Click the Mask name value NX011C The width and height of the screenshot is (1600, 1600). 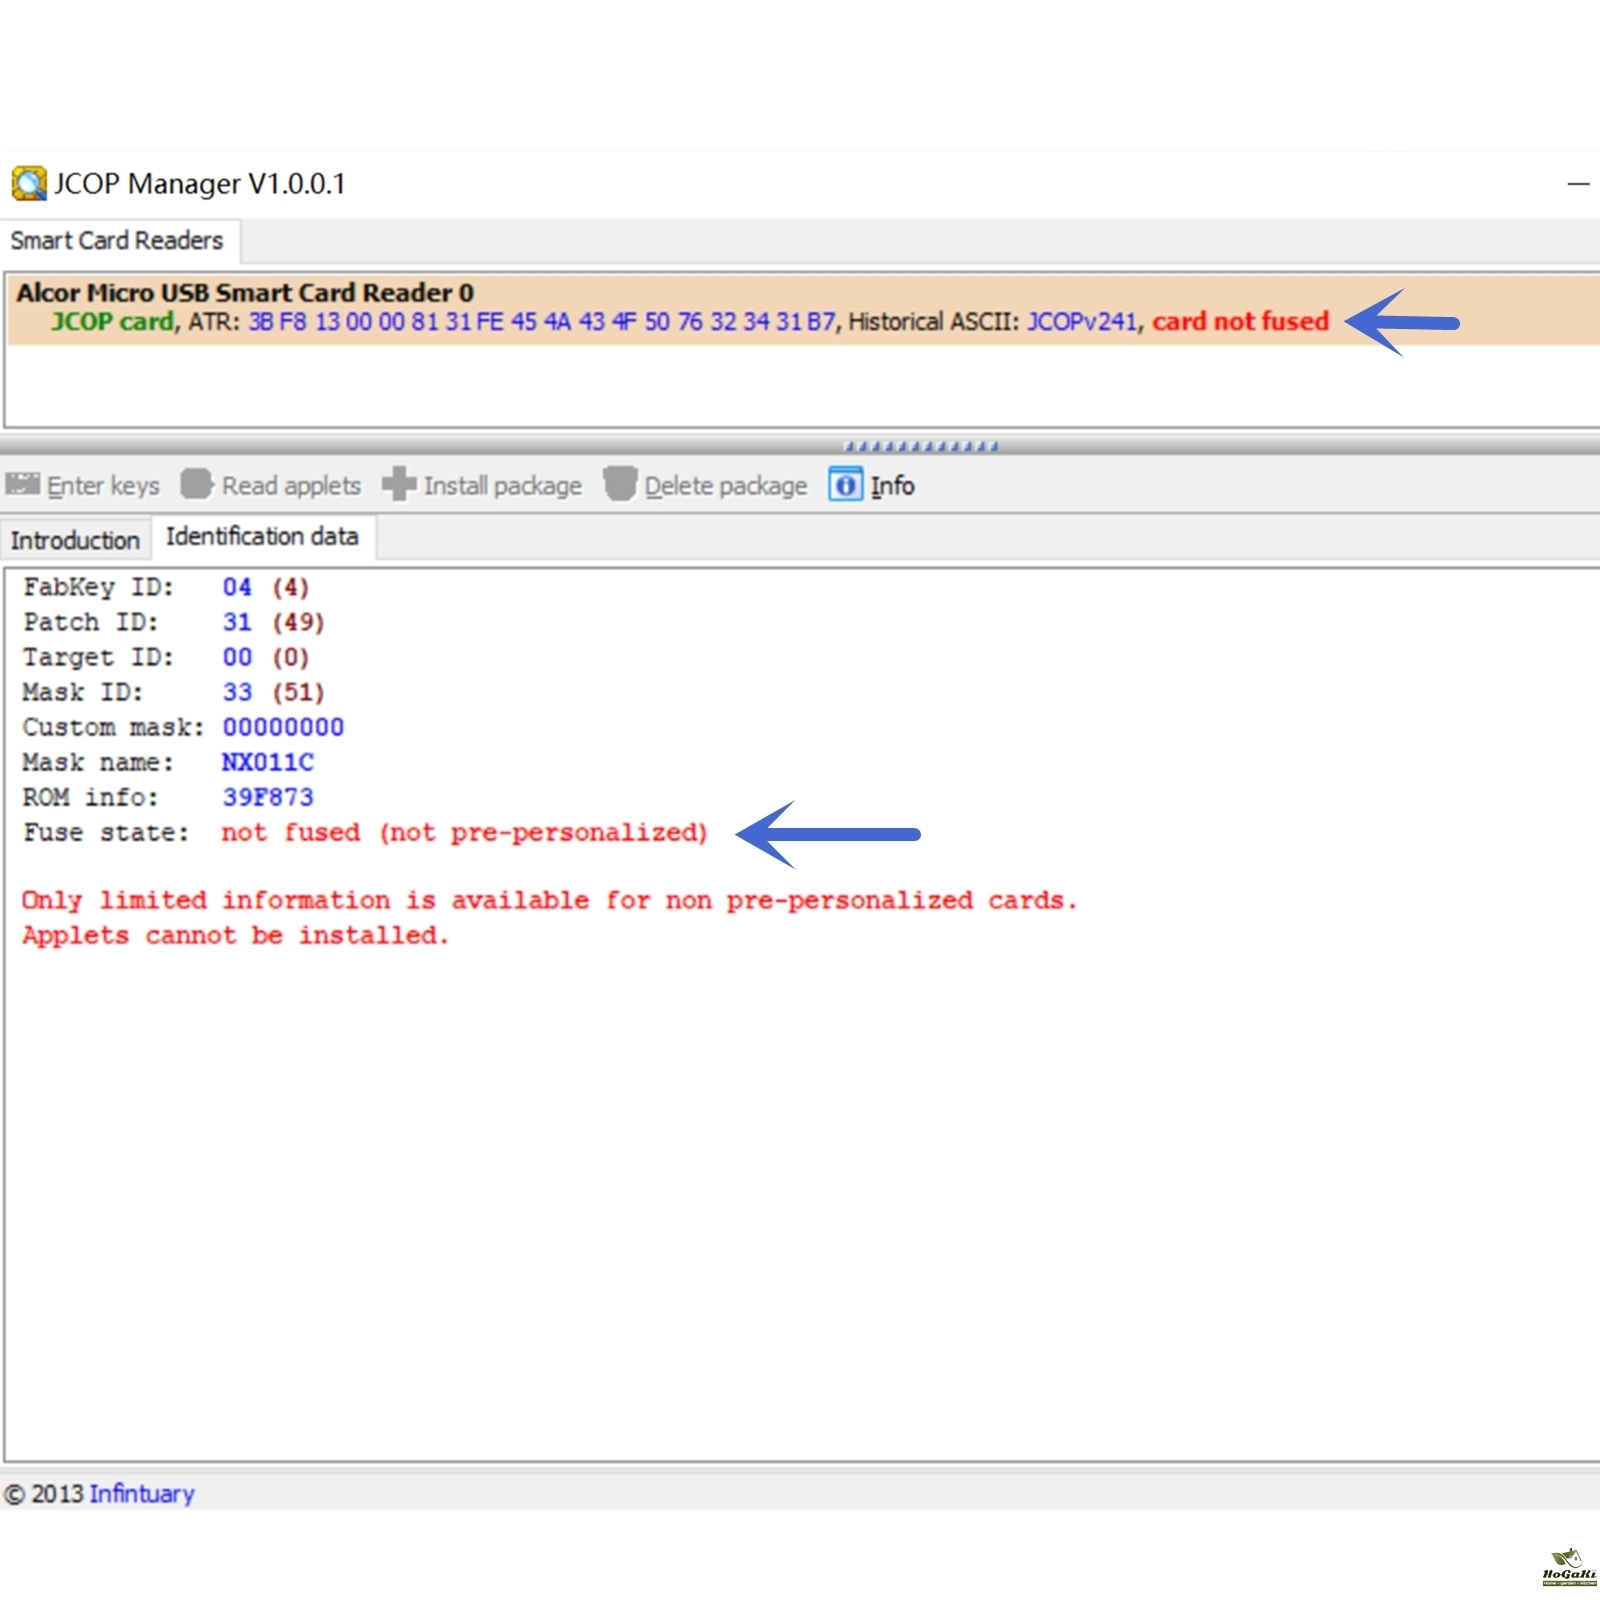click(267, 762)
